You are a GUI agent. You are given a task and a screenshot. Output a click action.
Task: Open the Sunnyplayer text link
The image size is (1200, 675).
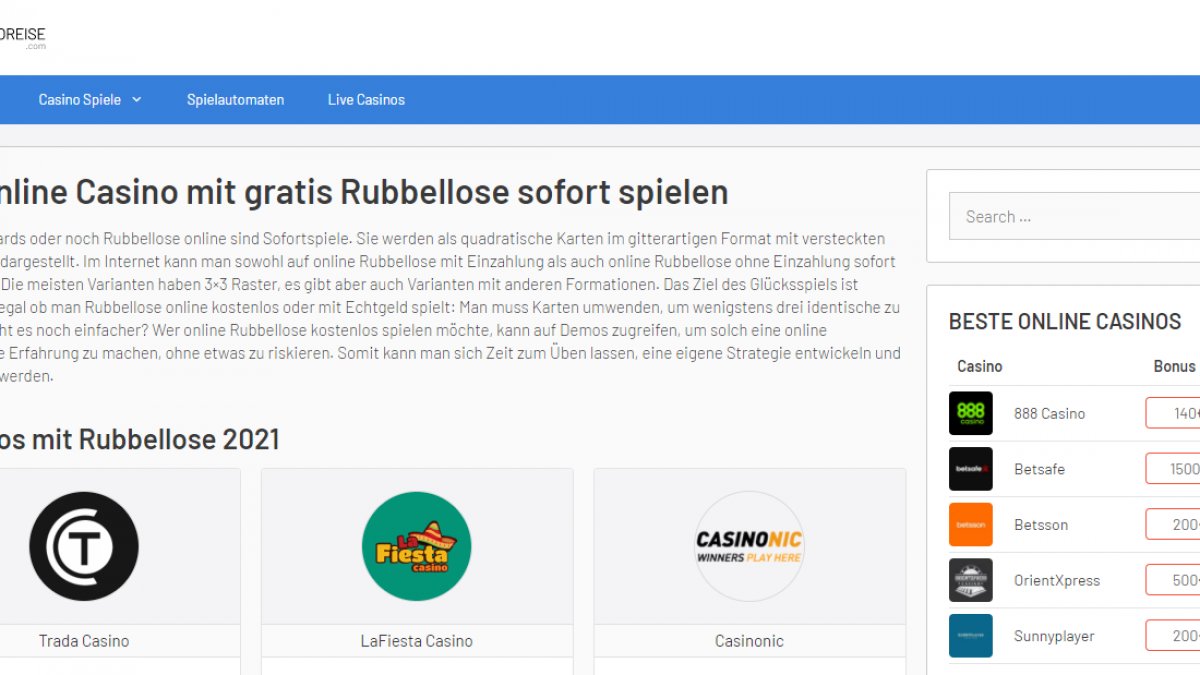tap(1054, 636)
